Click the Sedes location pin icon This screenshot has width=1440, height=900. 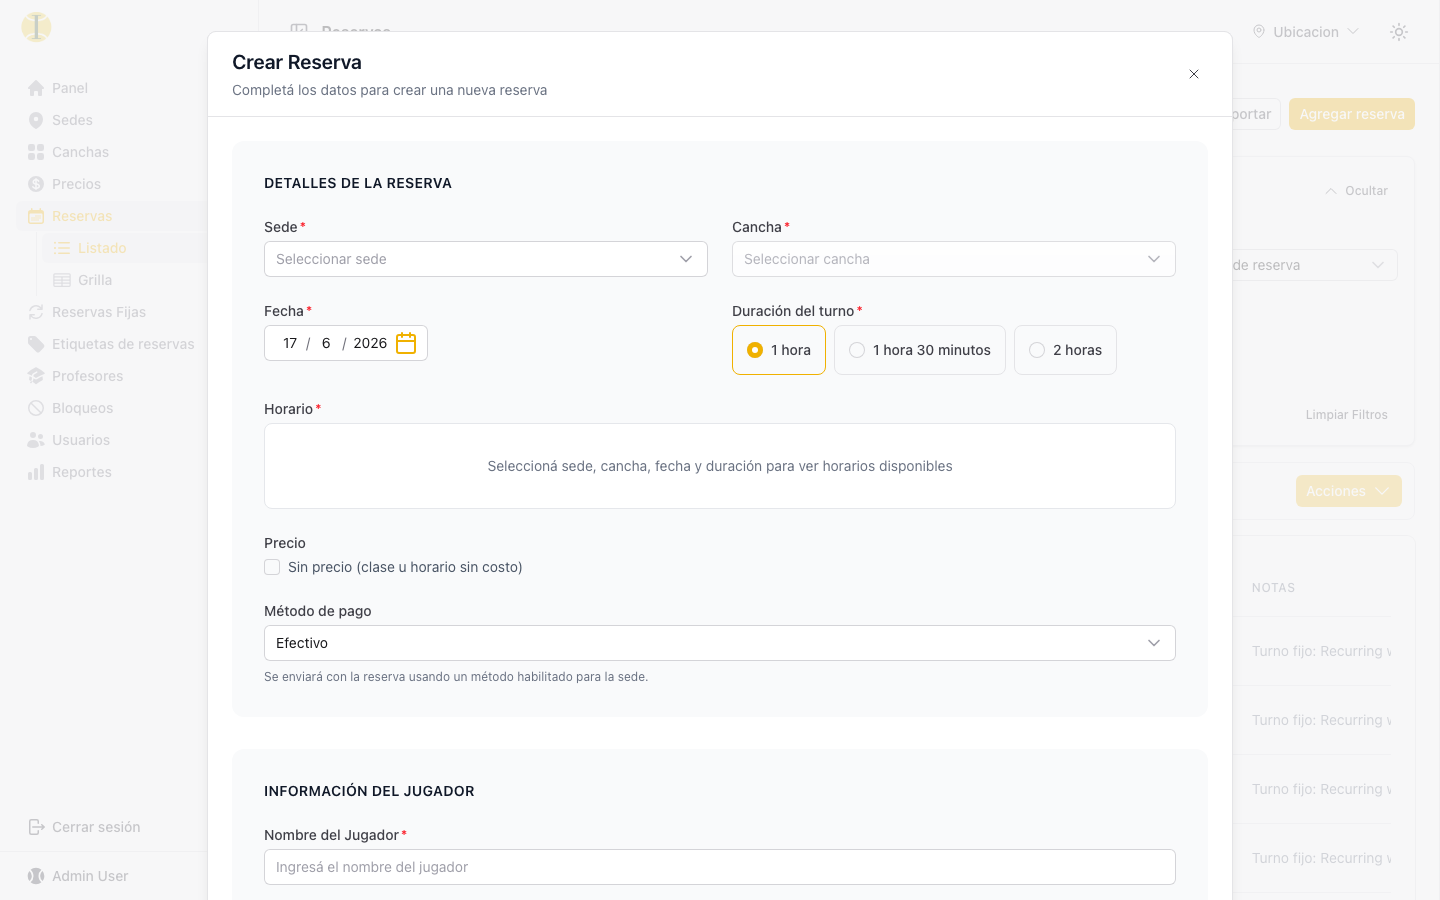click(36, 120)
